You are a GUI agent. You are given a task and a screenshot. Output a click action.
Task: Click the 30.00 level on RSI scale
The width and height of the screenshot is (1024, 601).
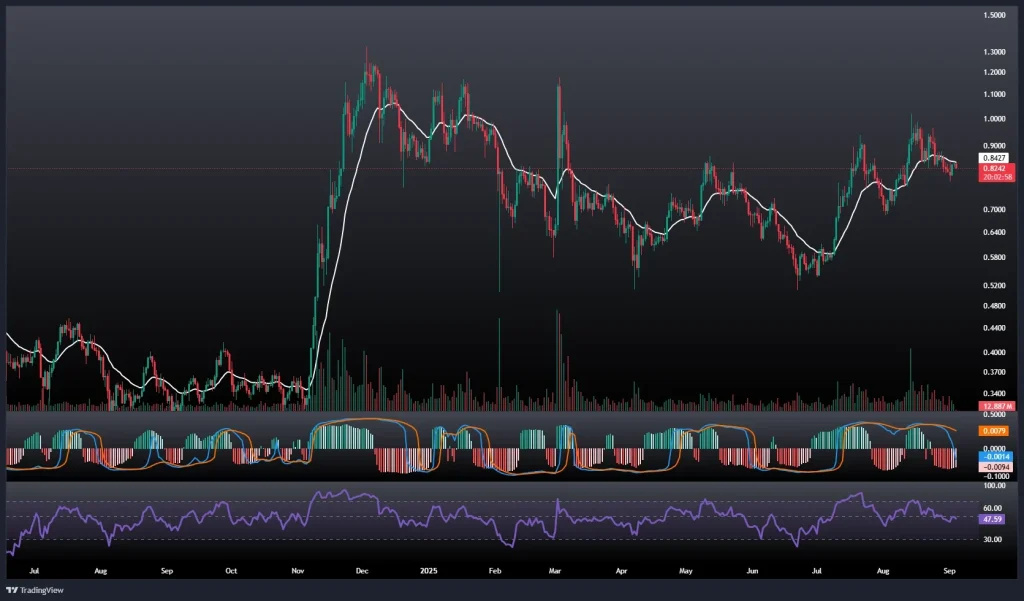(994, 539)
